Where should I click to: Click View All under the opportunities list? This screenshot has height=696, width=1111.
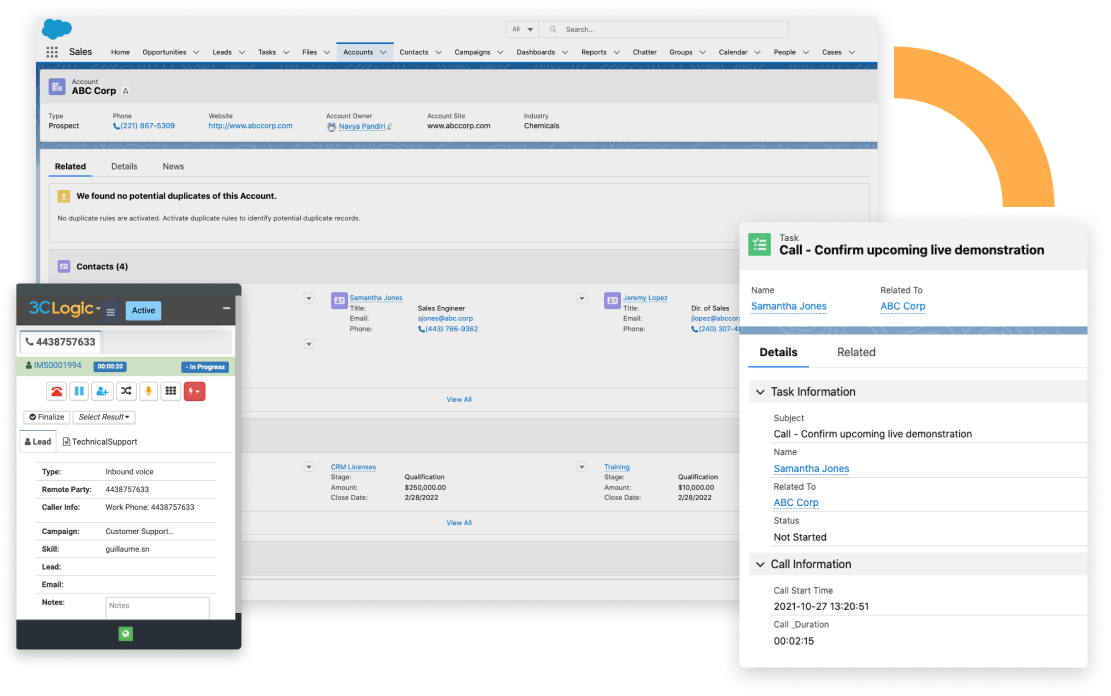(459, 523)
